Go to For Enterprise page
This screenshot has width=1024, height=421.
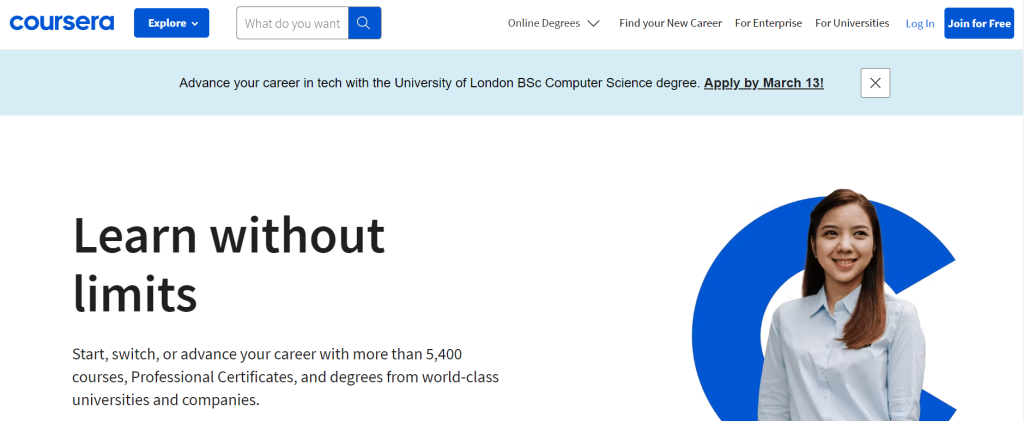(768, 23)
